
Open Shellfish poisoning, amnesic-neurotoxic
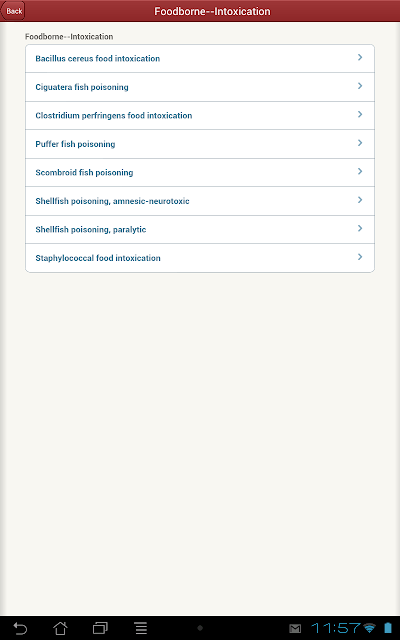200,201
